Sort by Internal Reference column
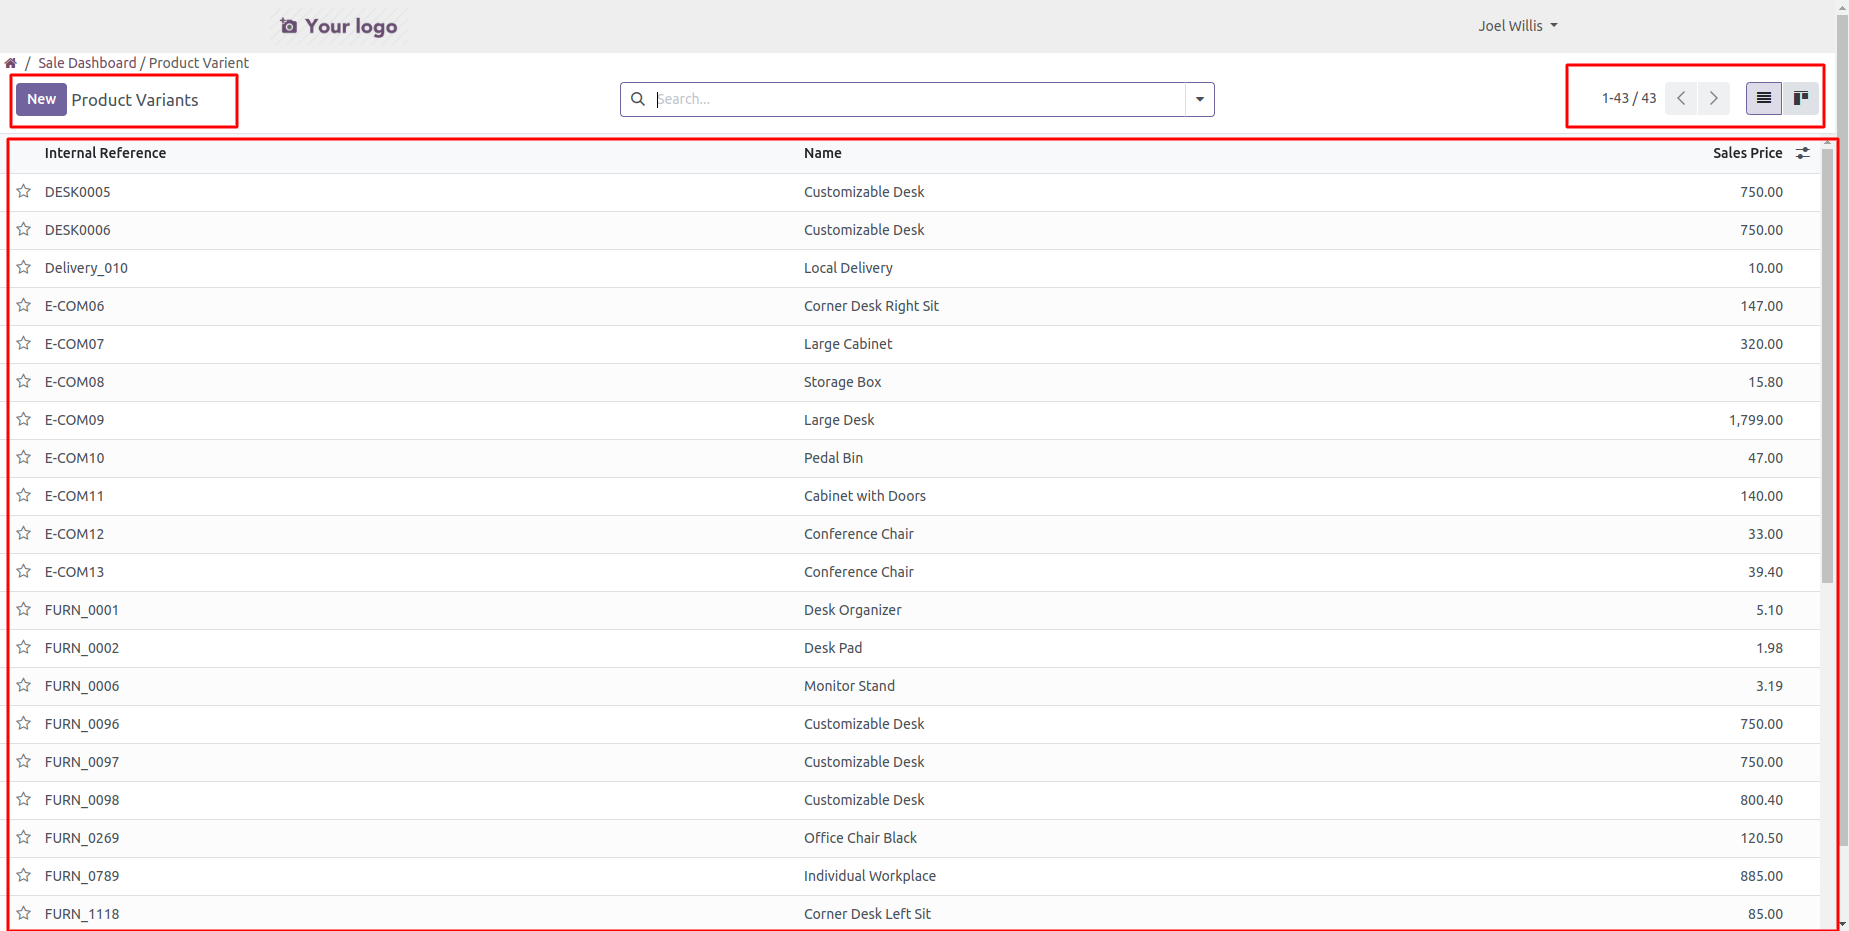The width and height of the screenshot is (1849, 931). (105, 153)
